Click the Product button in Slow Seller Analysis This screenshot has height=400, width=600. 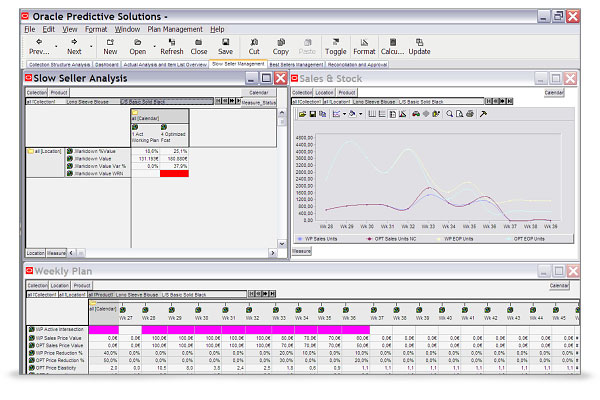(x=59, y=93)
